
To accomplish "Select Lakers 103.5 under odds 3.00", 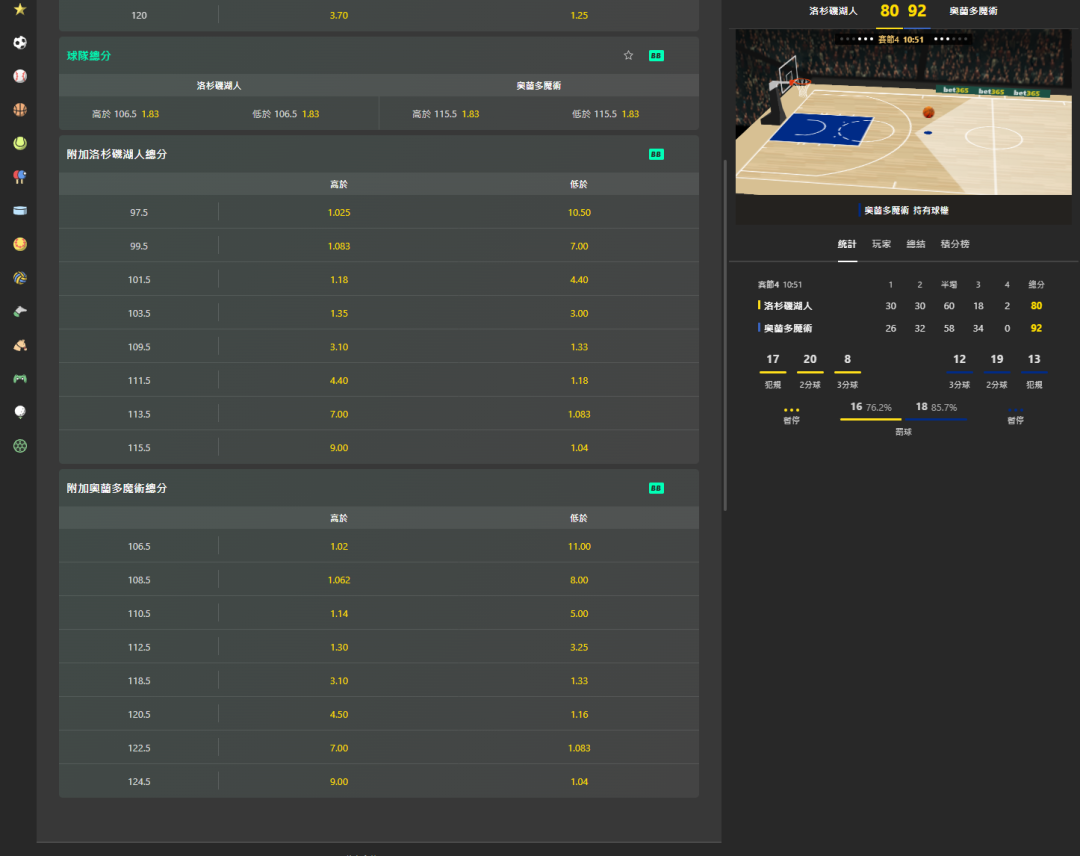I will [579, 313].
